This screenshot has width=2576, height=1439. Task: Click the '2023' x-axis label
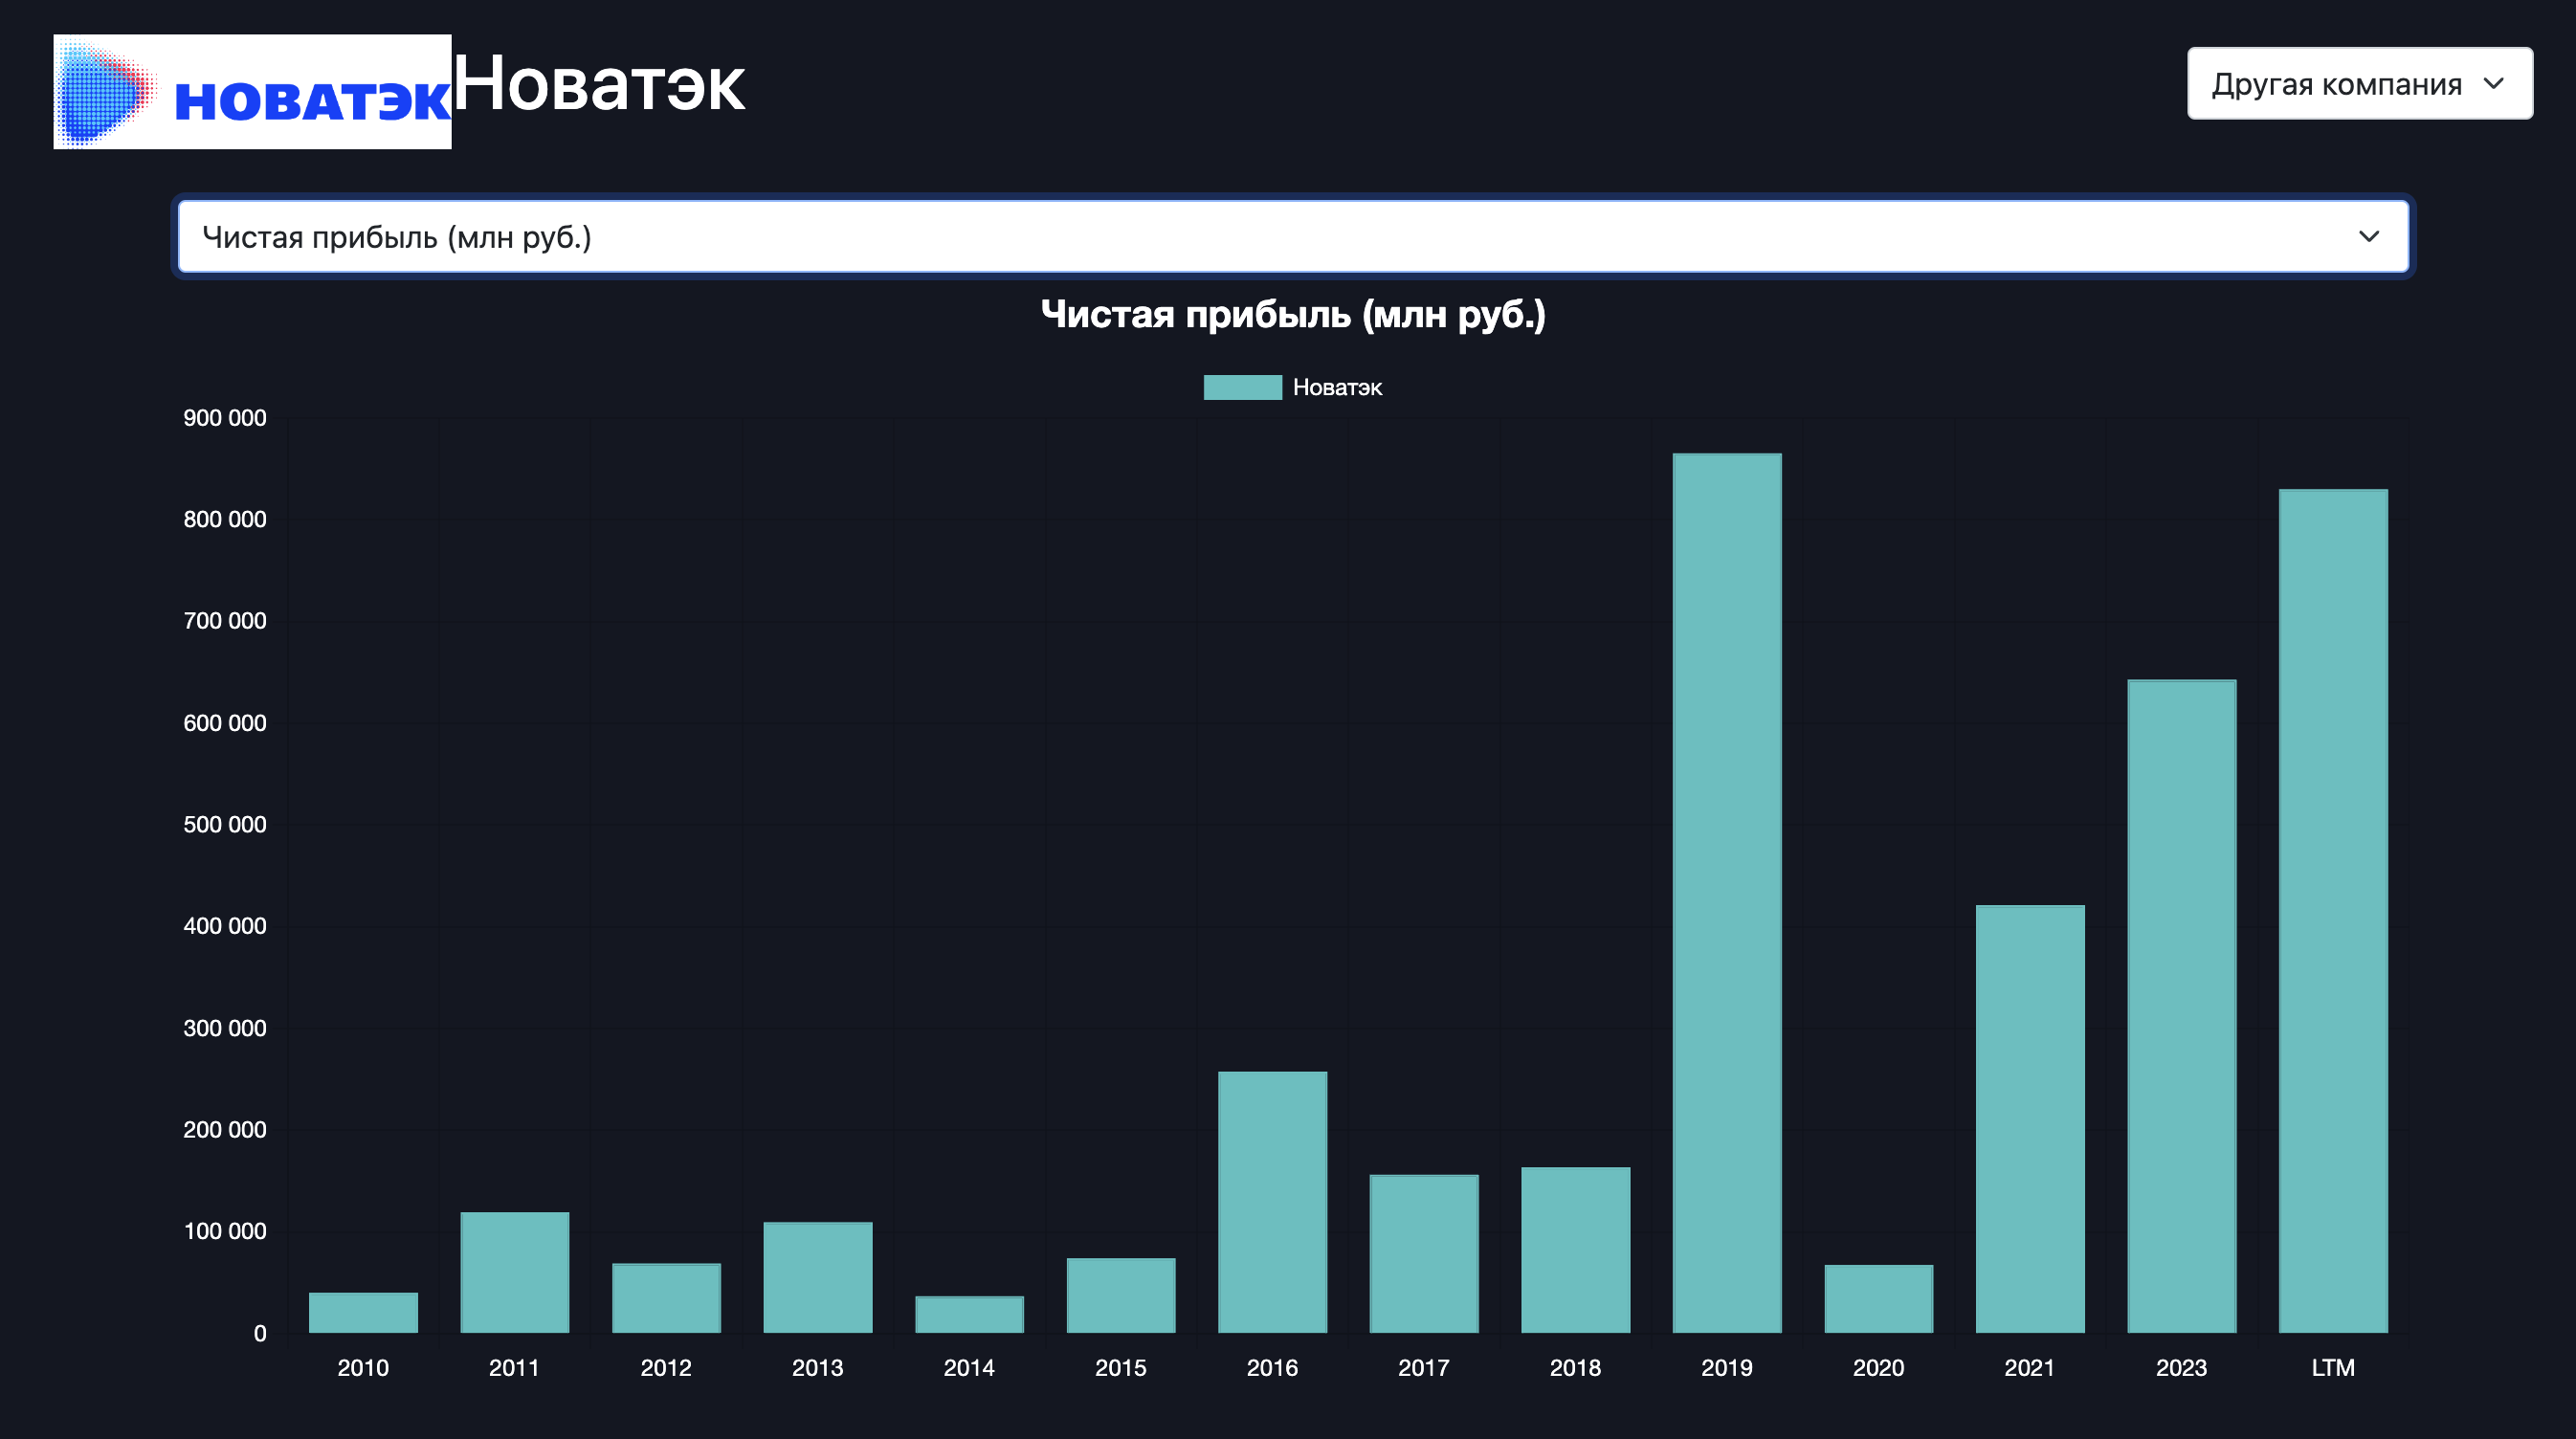point(2182,1368)
